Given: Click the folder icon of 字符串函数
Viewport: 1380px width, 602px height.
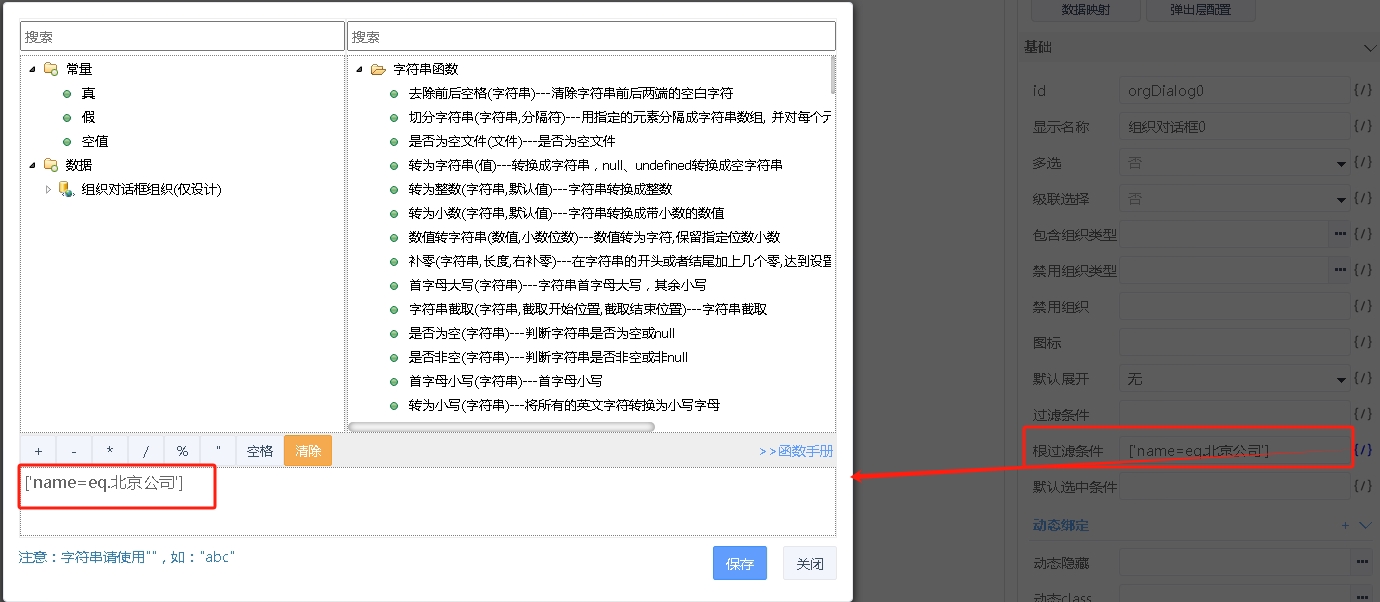Looking at the screenshot, I should coord(378,70).
